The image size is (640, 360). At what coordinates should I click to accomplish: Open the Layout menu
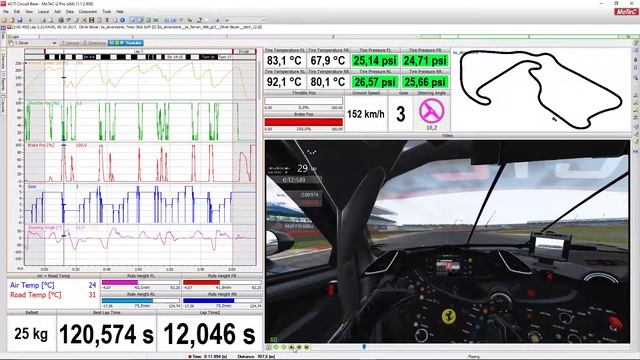(x=43, y=11)
